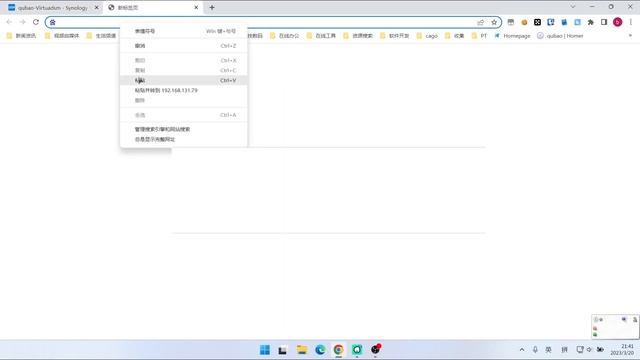Select Paste (Ctrl+V) in context menu
Screen dimensions: 640x360
184,80
